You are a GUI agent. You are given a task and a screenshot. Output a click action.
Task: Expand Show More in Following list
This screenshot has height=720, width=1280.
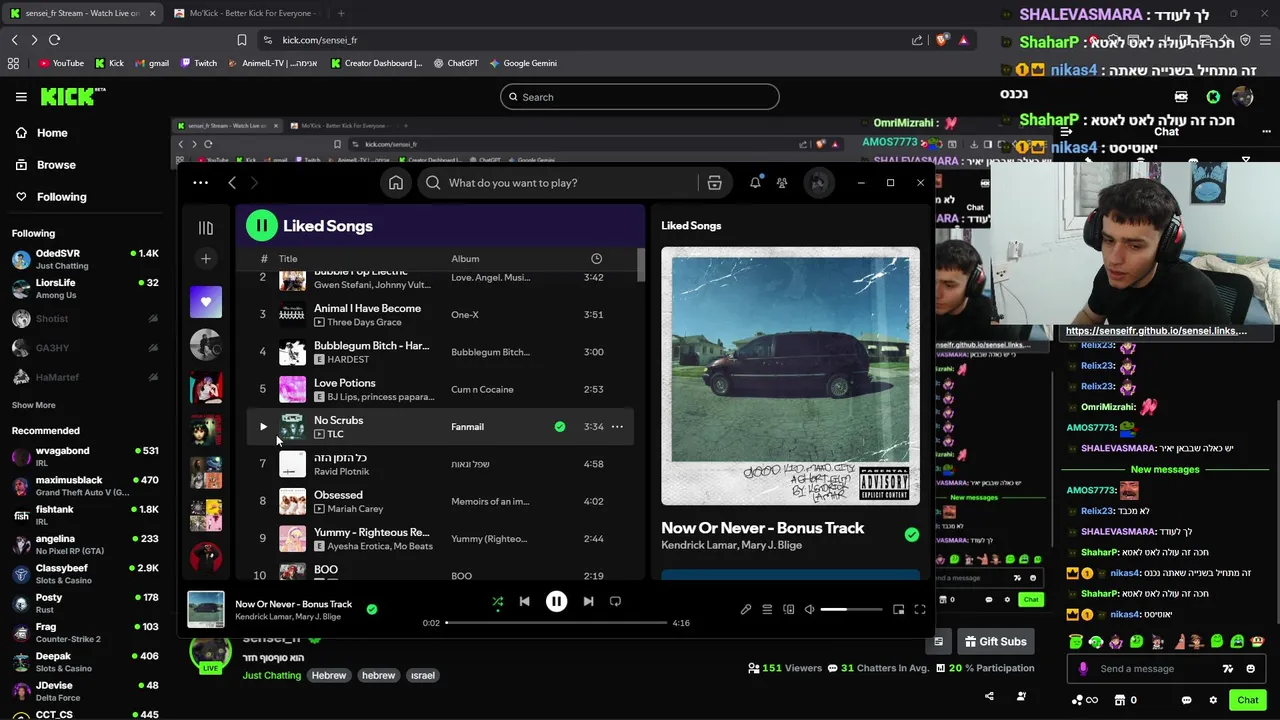pos(33,405)
